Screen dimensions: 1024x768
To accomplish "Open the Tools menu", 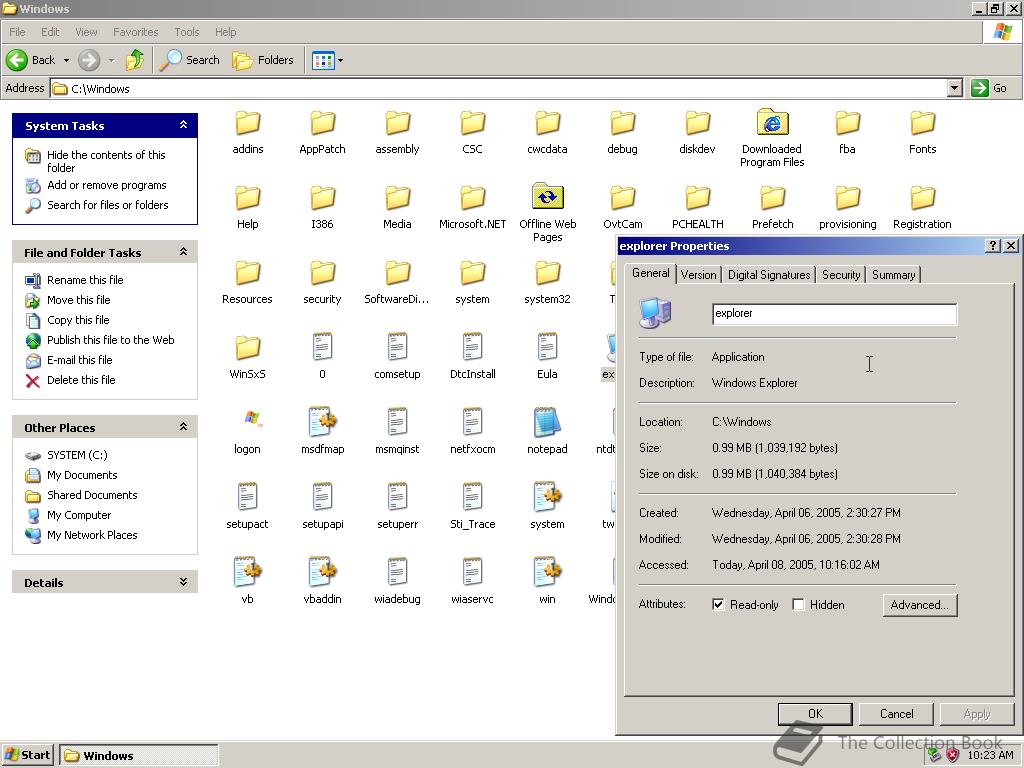I will tap(187, 32).
